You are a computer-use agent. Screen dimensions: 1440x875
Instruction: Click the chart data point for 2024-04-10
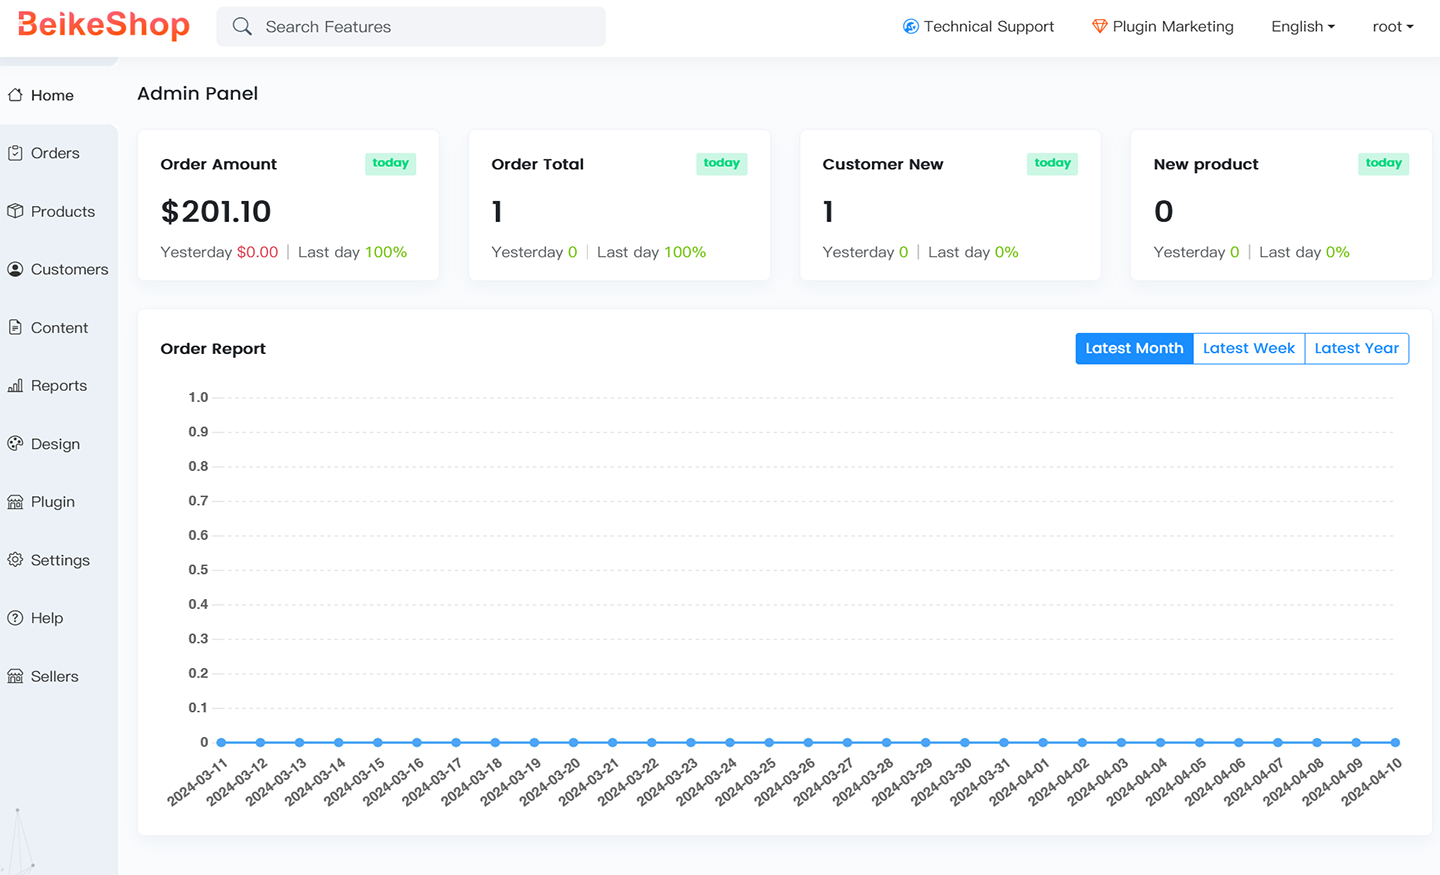coord(1395,742)
